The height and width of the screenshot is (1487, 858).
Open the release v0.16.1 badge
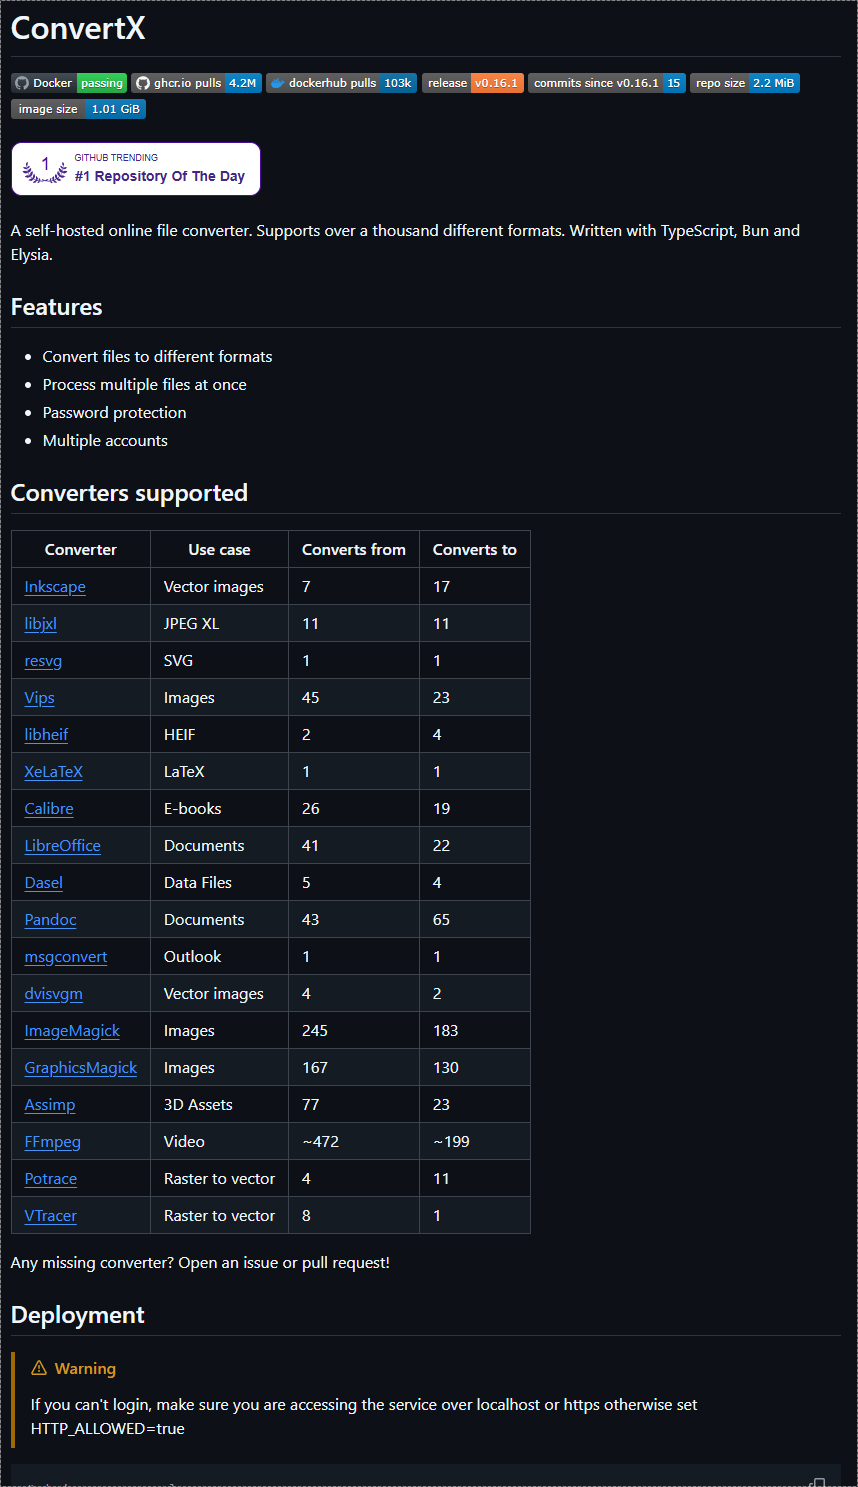point(472,83)
